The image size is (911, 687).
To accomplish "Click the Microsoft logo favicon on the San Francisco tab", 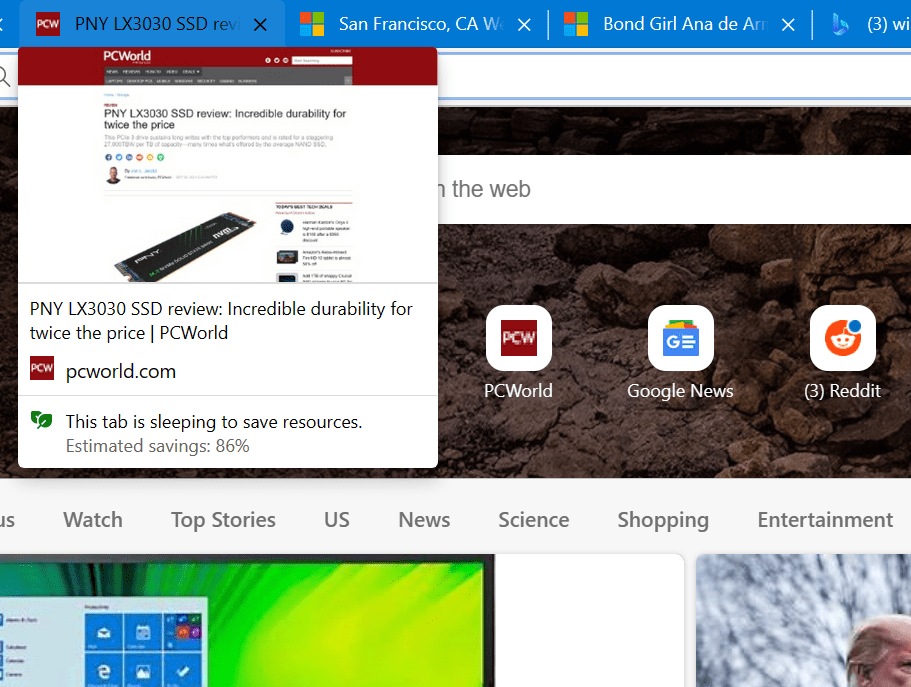I will (312, 24).
